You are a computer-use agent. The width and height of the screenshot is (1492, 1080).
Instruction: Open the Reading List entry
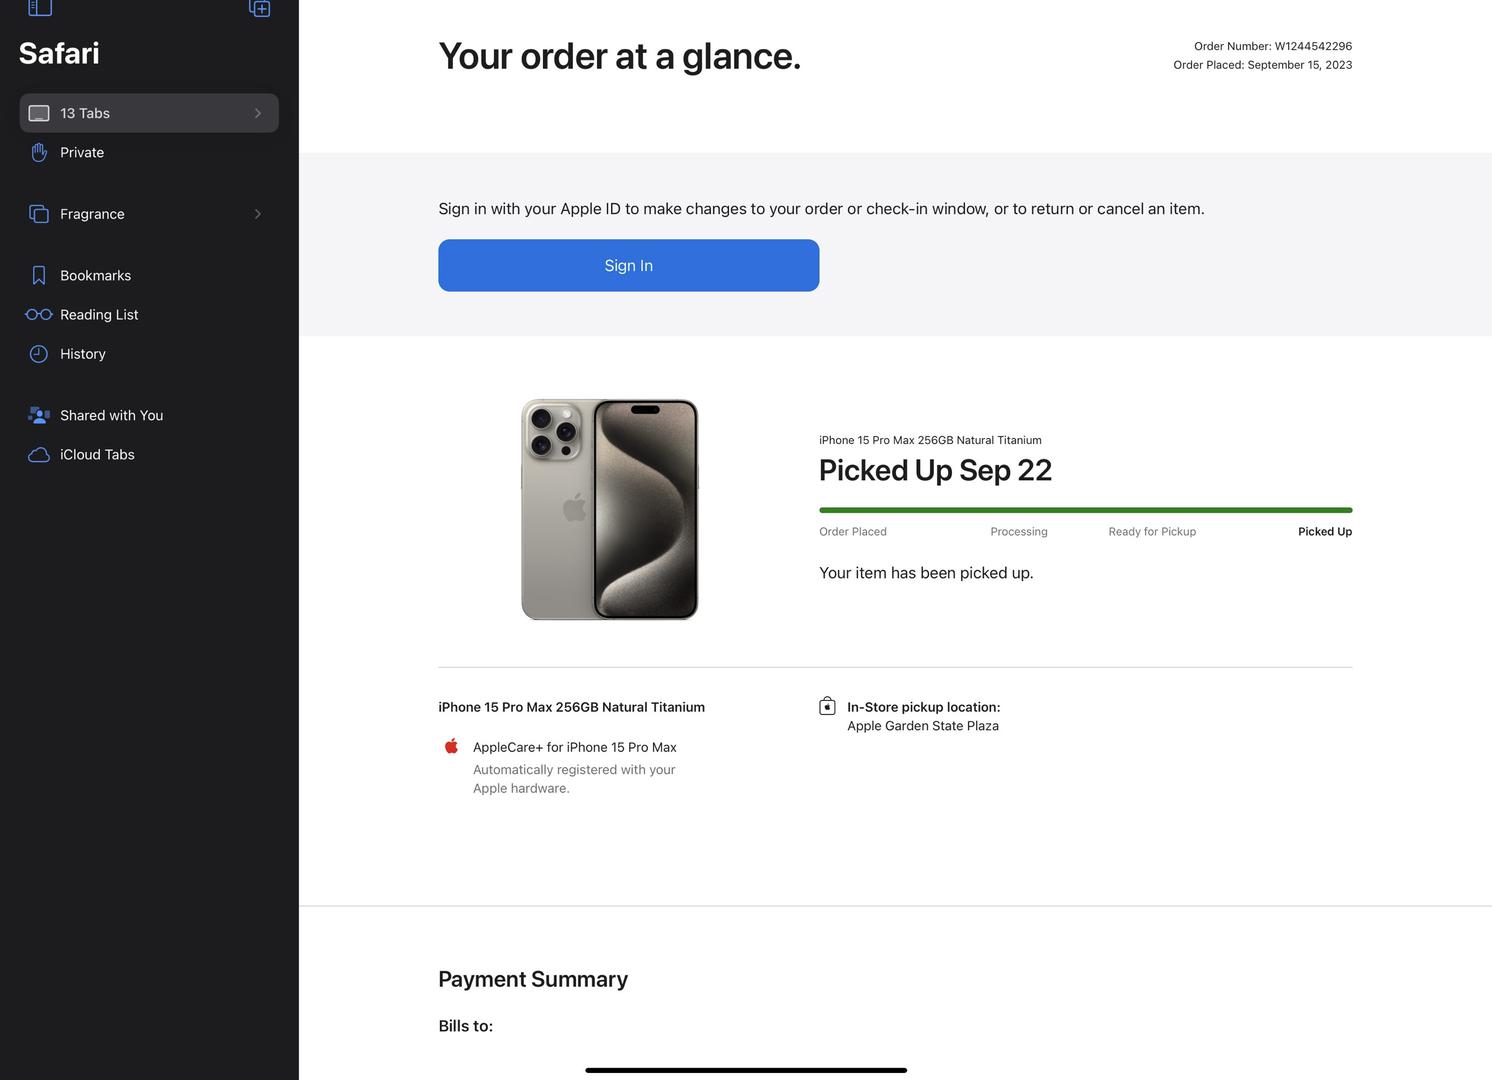(x=99, y=315)
